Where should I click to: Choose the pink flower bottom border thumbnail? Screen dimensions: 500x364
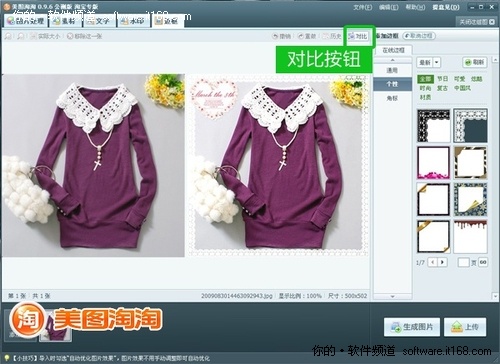433,163
